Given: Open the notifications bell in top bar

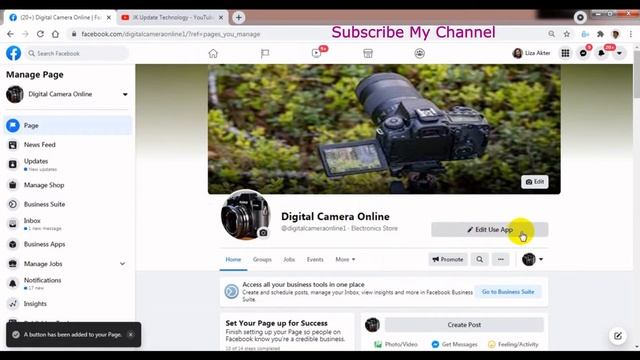Looking at the screenshot, I should click(601, 53).
